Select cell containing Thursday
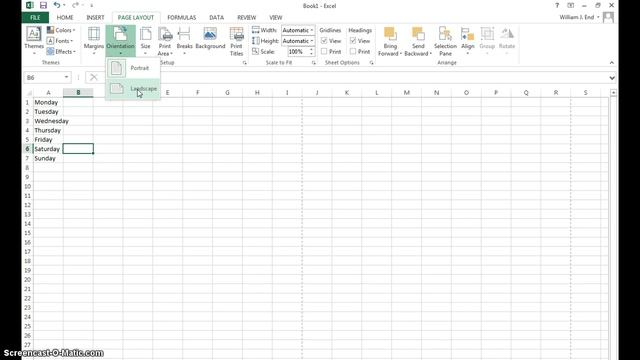640x360 pixels. (x=48, y=130)
